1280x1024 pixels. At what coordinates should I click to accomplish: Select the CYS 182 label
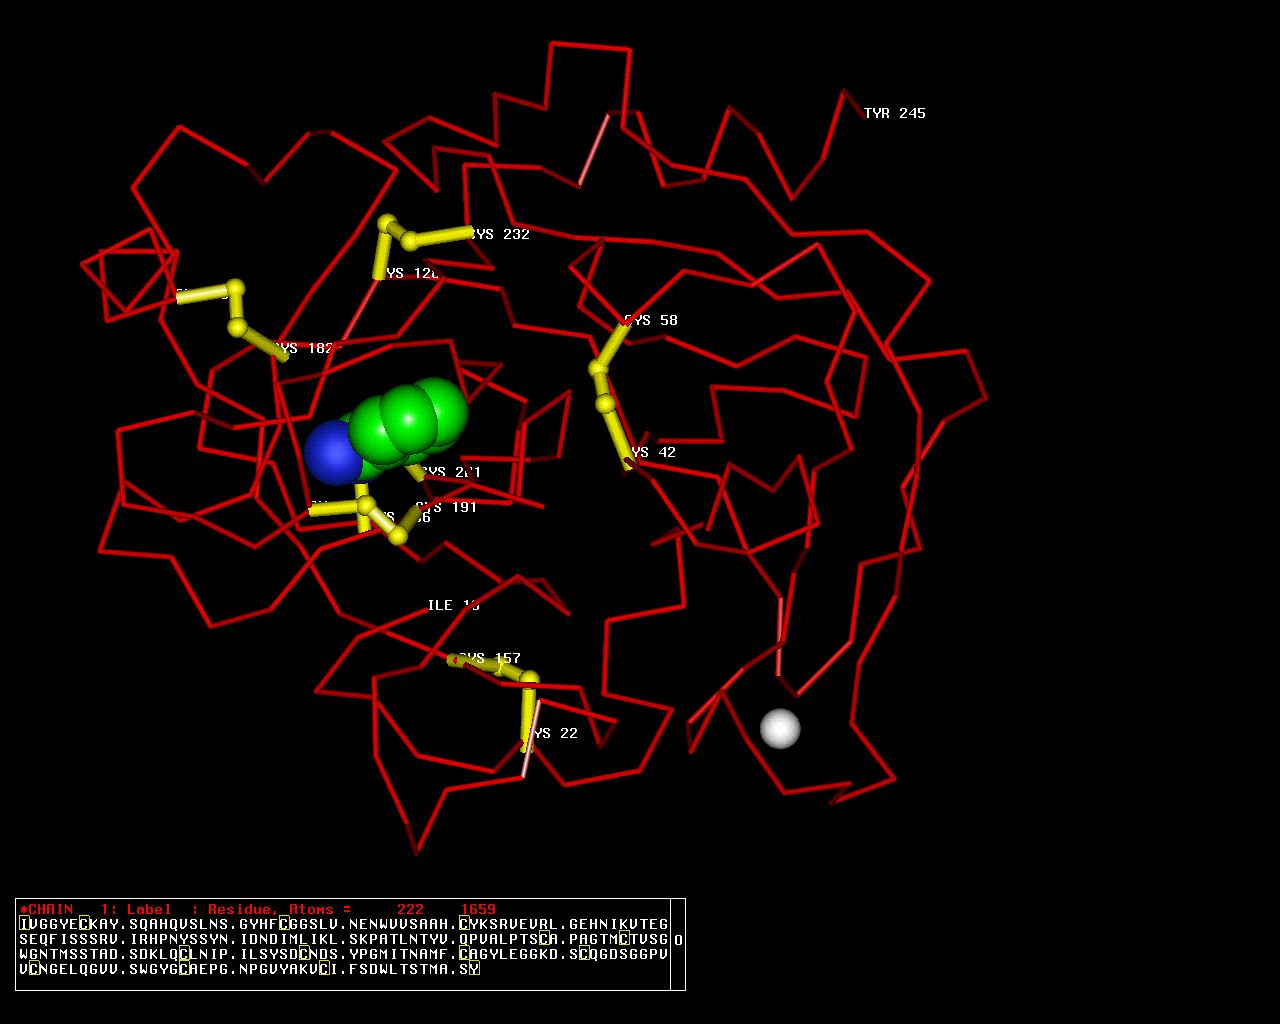[x=304, y=348]
